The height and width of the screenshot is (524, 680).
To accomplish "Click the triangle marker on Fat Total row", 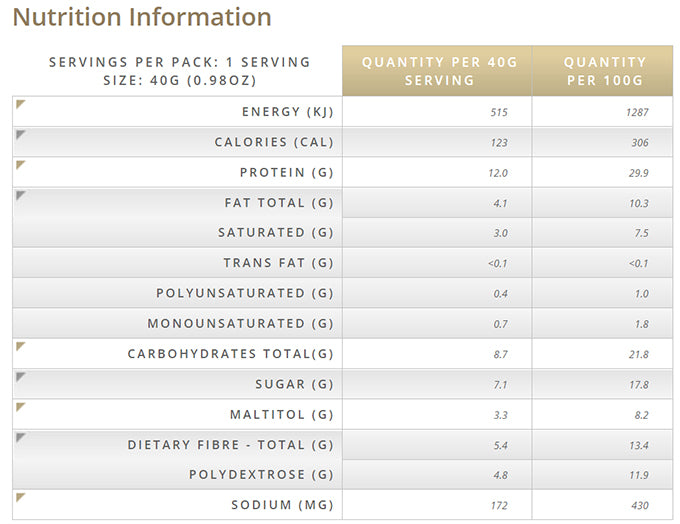I will 21,194.
